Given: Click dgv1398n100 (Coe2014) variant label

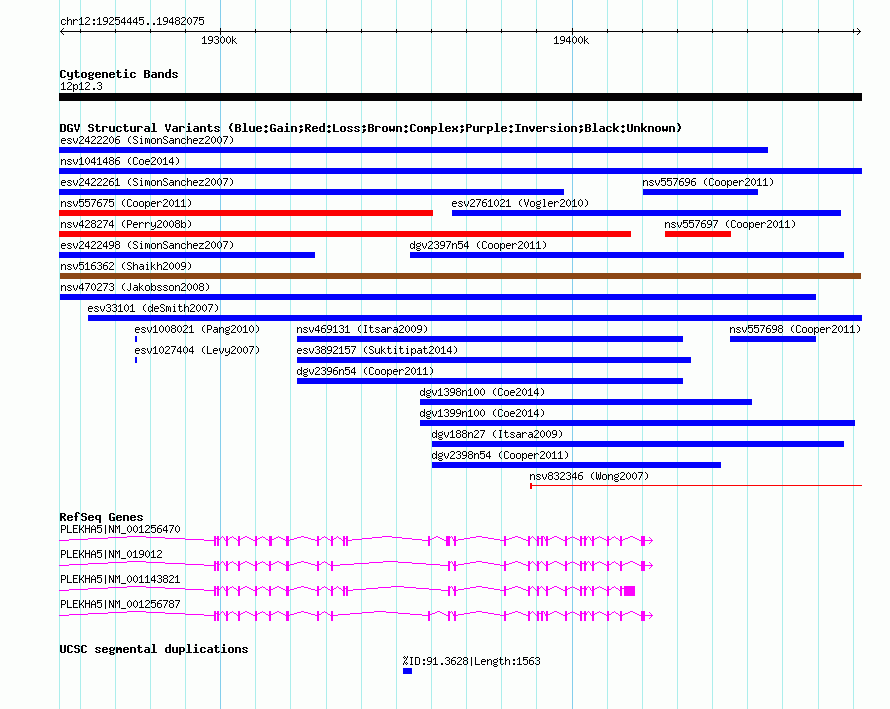Looking at the screenshot, I should tap(482, 392).
